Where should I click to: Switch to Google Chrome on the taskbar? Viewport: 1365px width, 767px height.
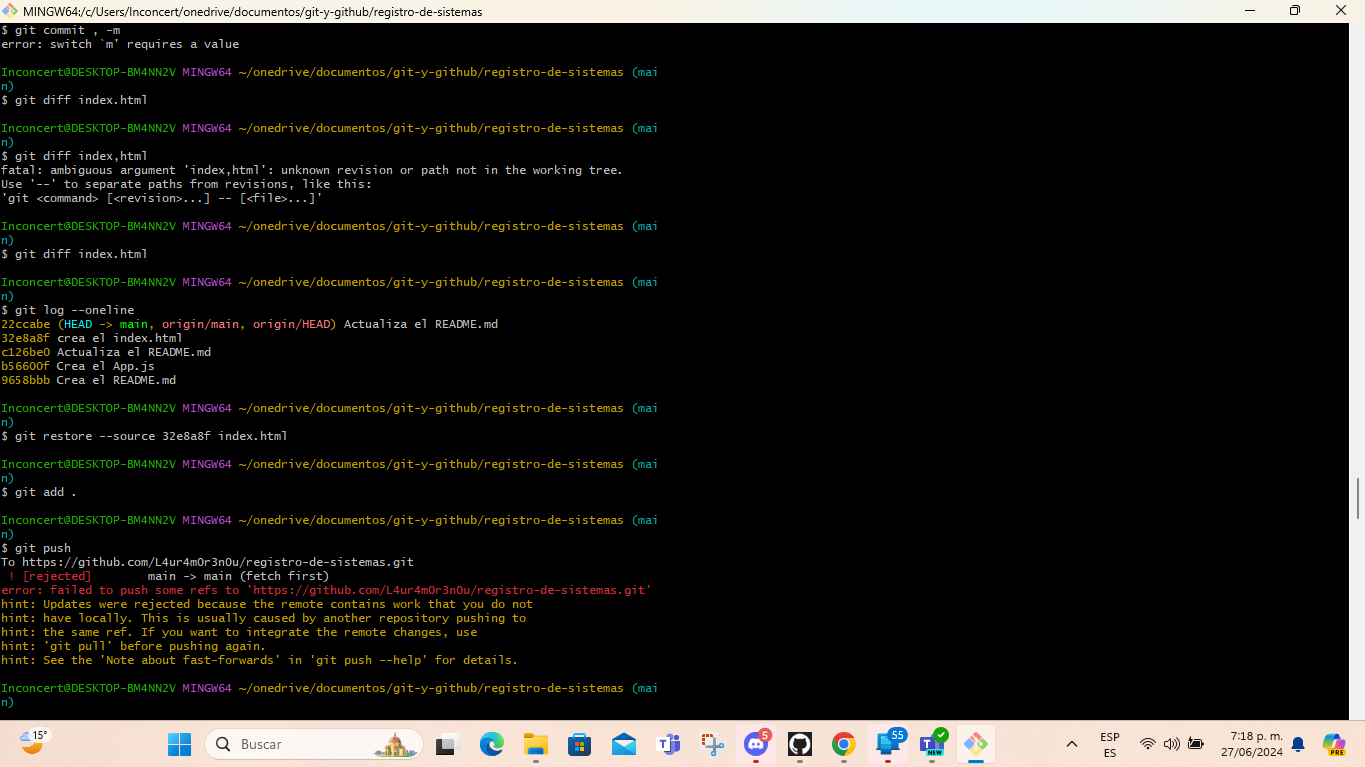tap(844, 744)
